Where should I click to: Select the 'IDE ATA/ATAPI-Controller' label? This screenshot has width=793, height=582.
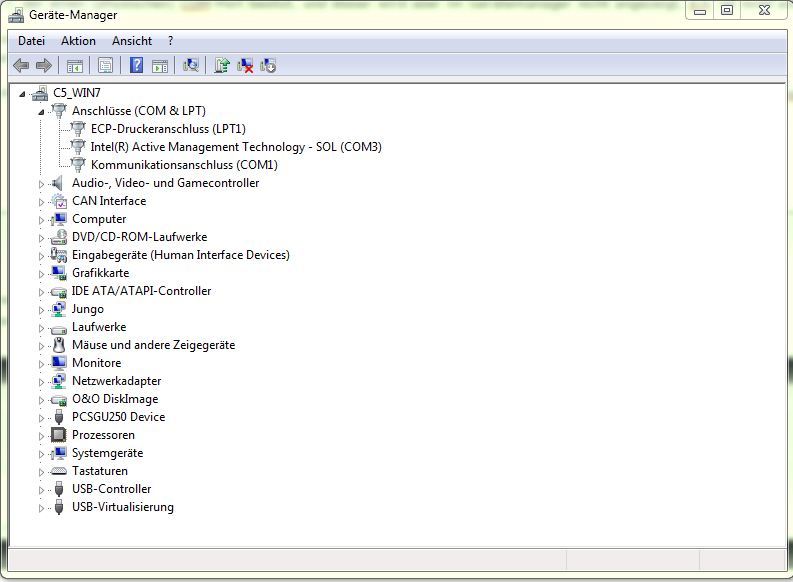pyautogui.click(x=141, y=291)
